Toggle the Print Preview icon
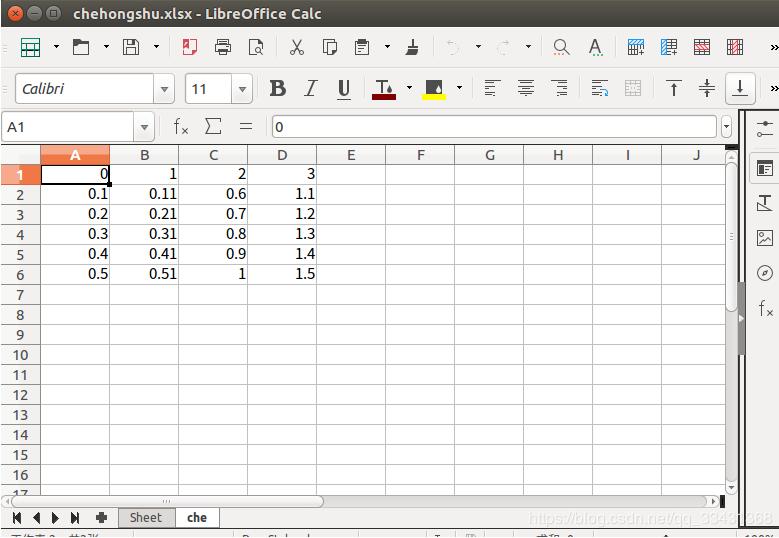This screenshot has height=538, width=779. pos(256,47)
